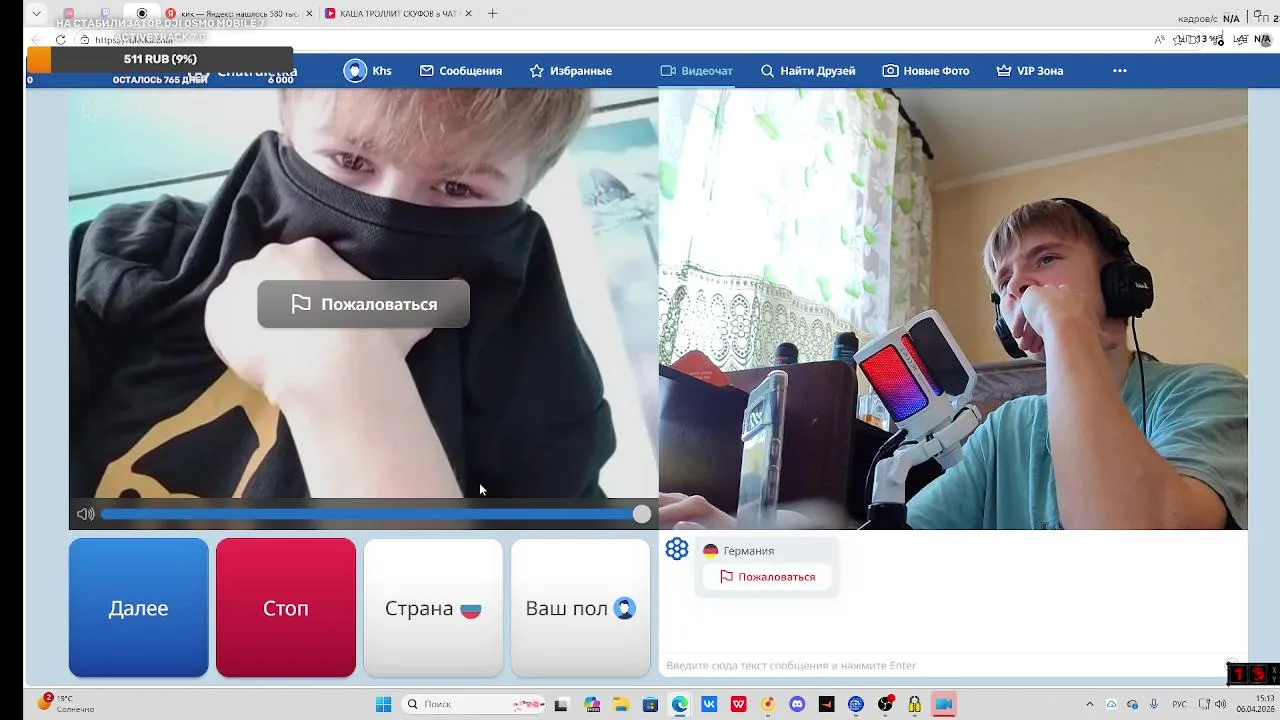Click the red Стоп button
1280x720 pixels.
click(x=286, y=608)
